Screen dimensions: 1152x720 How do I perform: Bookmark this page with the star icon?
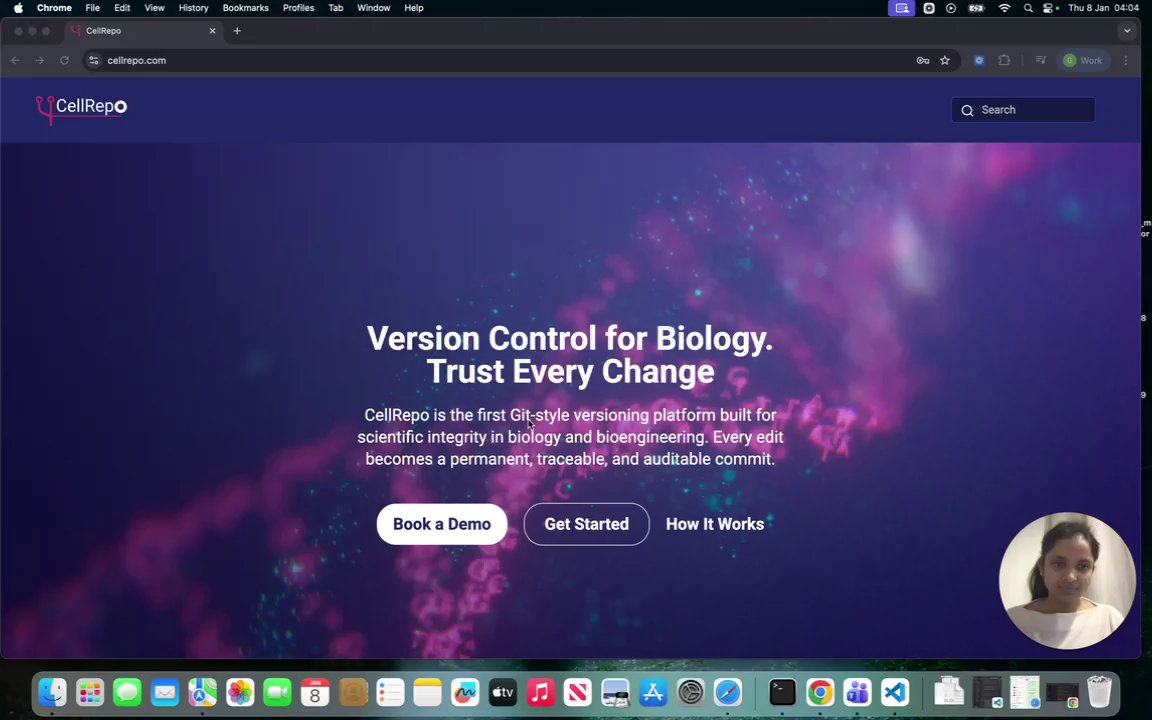point(945,60)
